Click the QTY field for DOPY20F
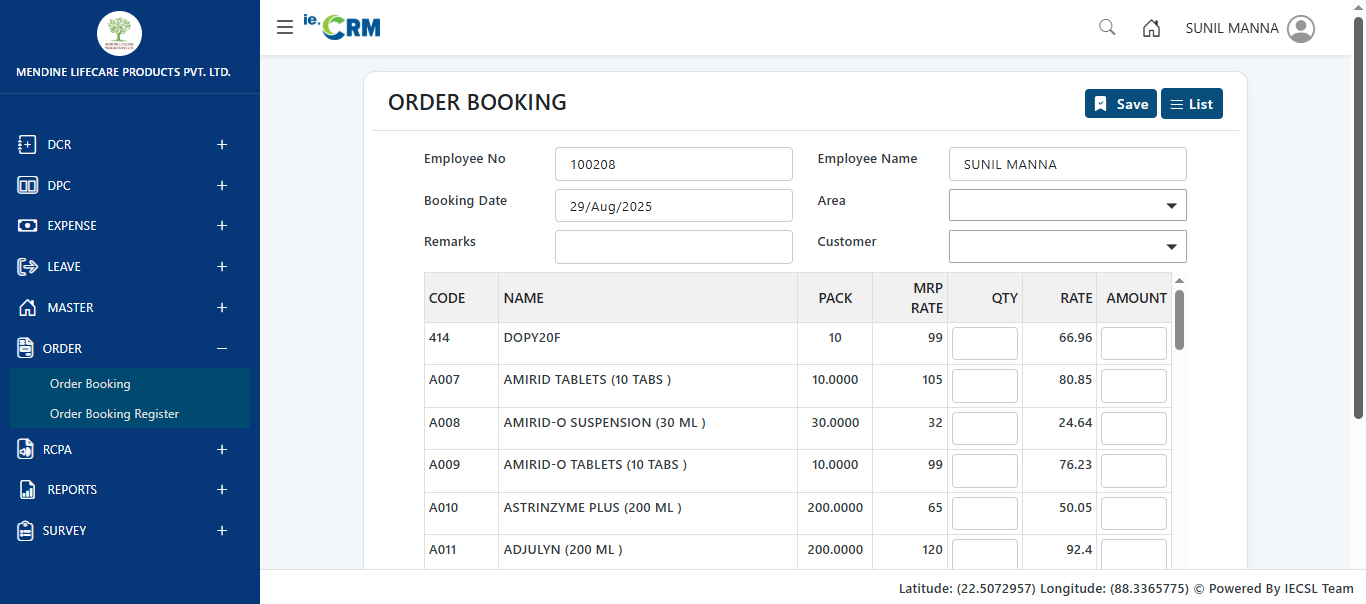The image size is (1366, 604). click(x=984, y=343)
